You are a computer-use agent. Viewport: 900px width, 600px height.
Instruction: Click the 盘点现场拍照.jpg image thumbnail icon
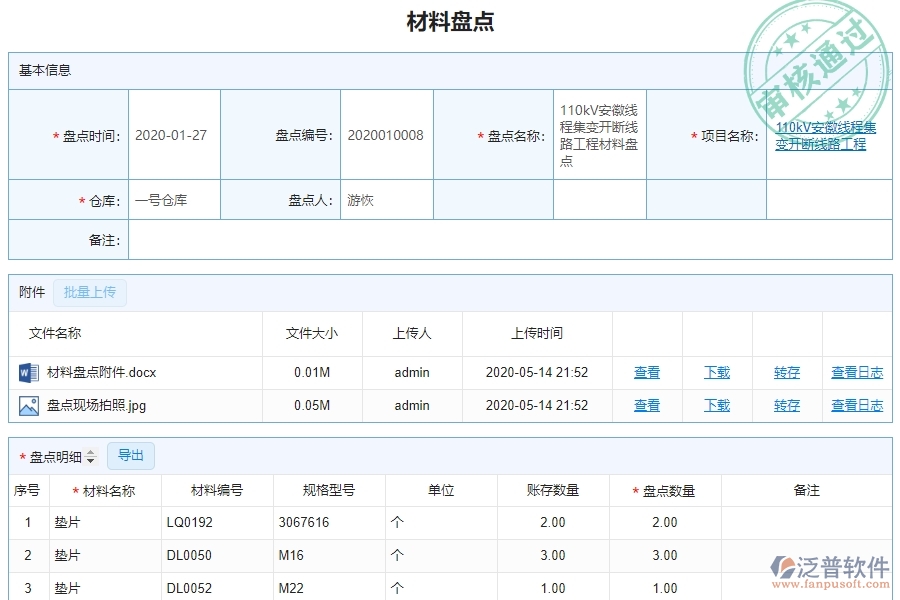coord(31,405)
